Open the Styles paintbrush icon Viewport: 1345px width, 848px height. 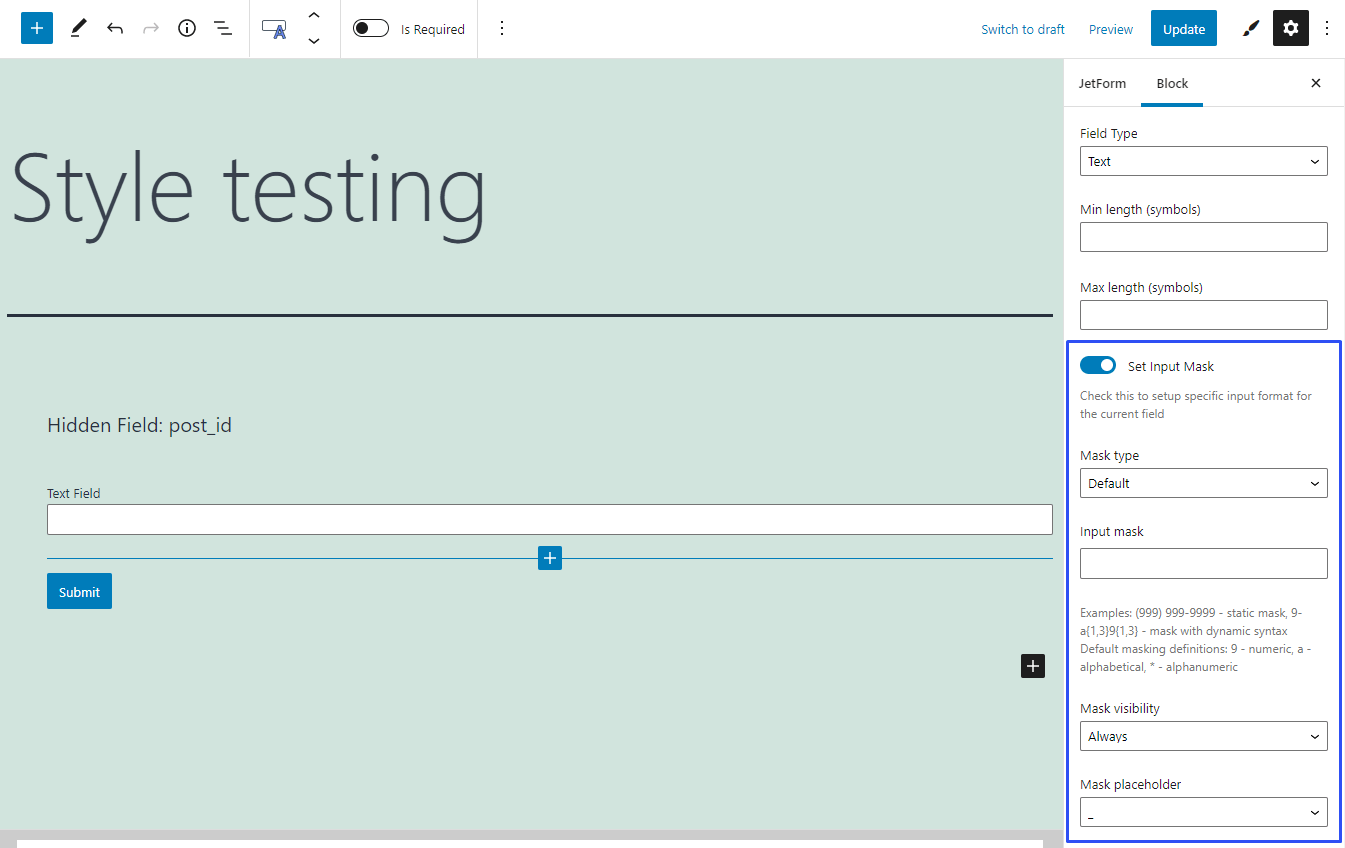click(1250, 28)
